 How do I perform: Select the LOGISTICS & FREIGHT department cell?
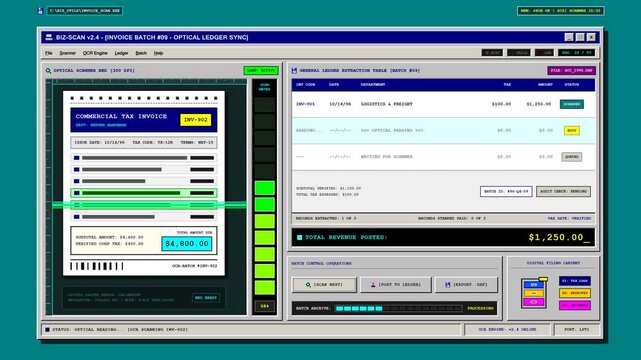click(x=387, y=104)
